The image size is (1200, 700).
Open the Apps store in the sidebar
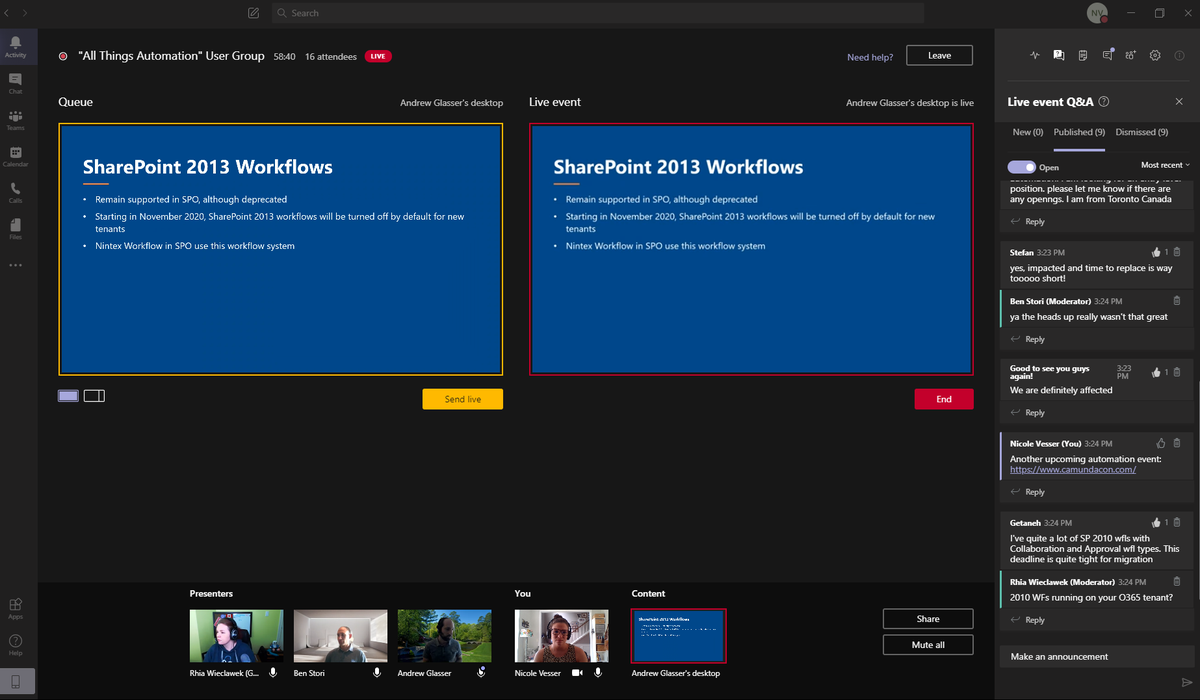(16, 609)
